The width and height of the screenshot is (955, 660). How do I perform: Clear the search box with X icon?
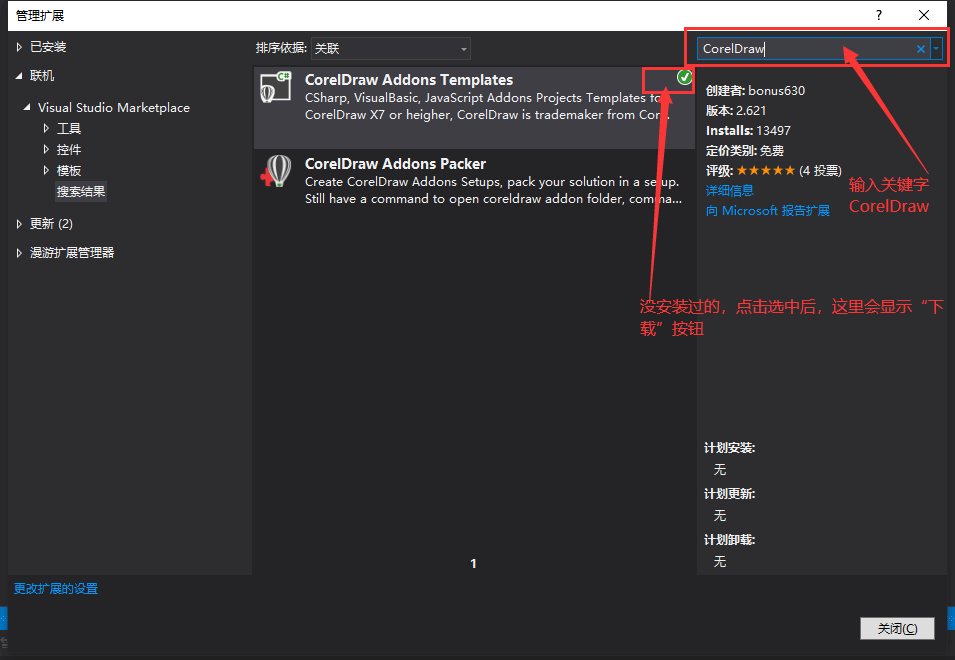(x=921, y=48)
